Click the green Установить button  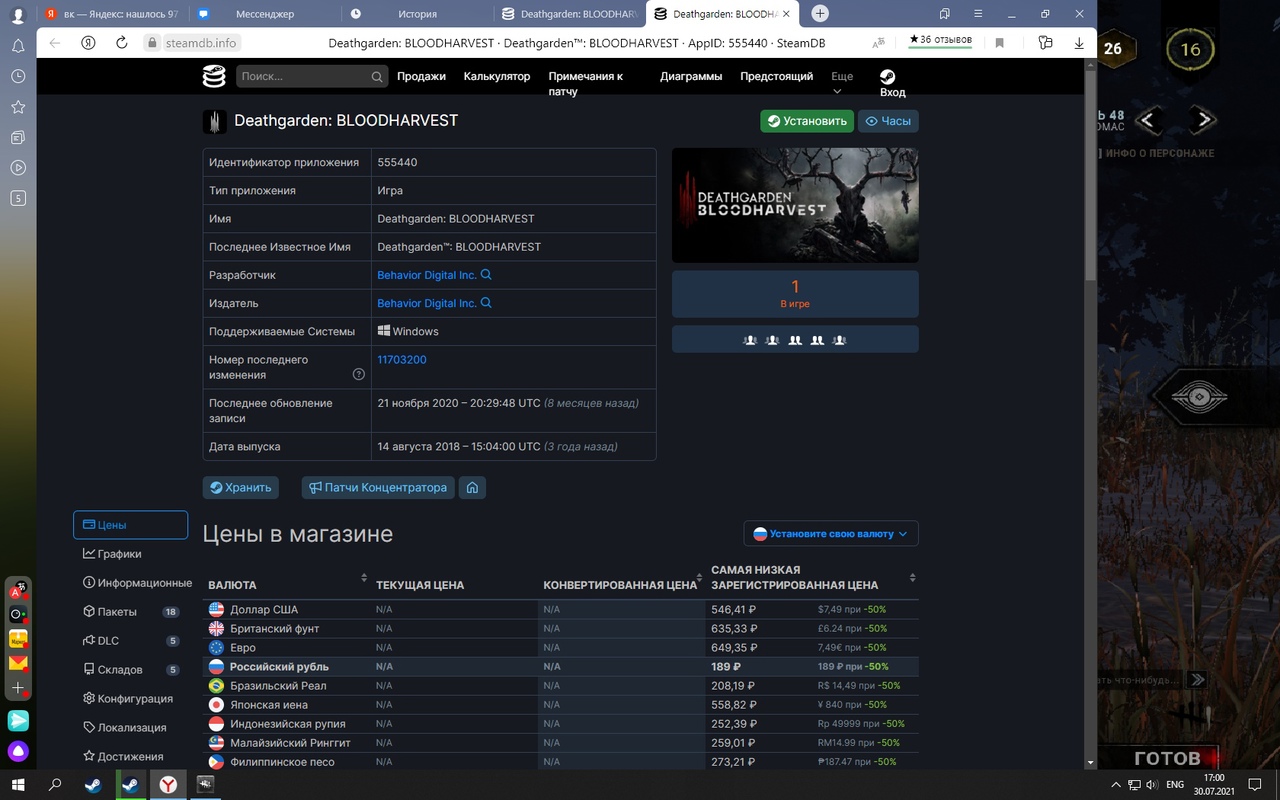point(807,121)
